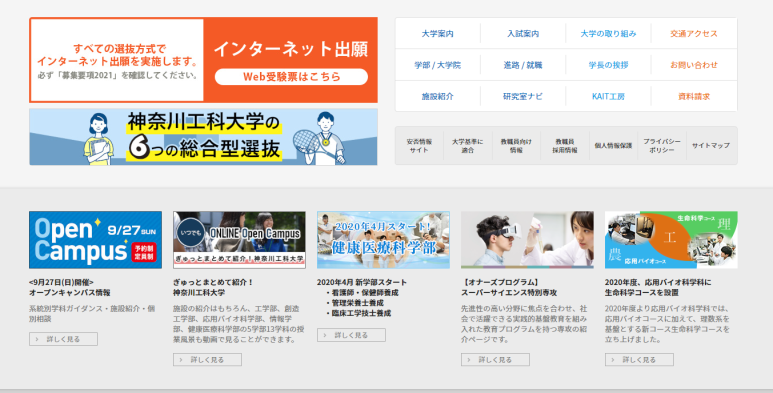Click the VR headset honors program image

click(527, 240)
